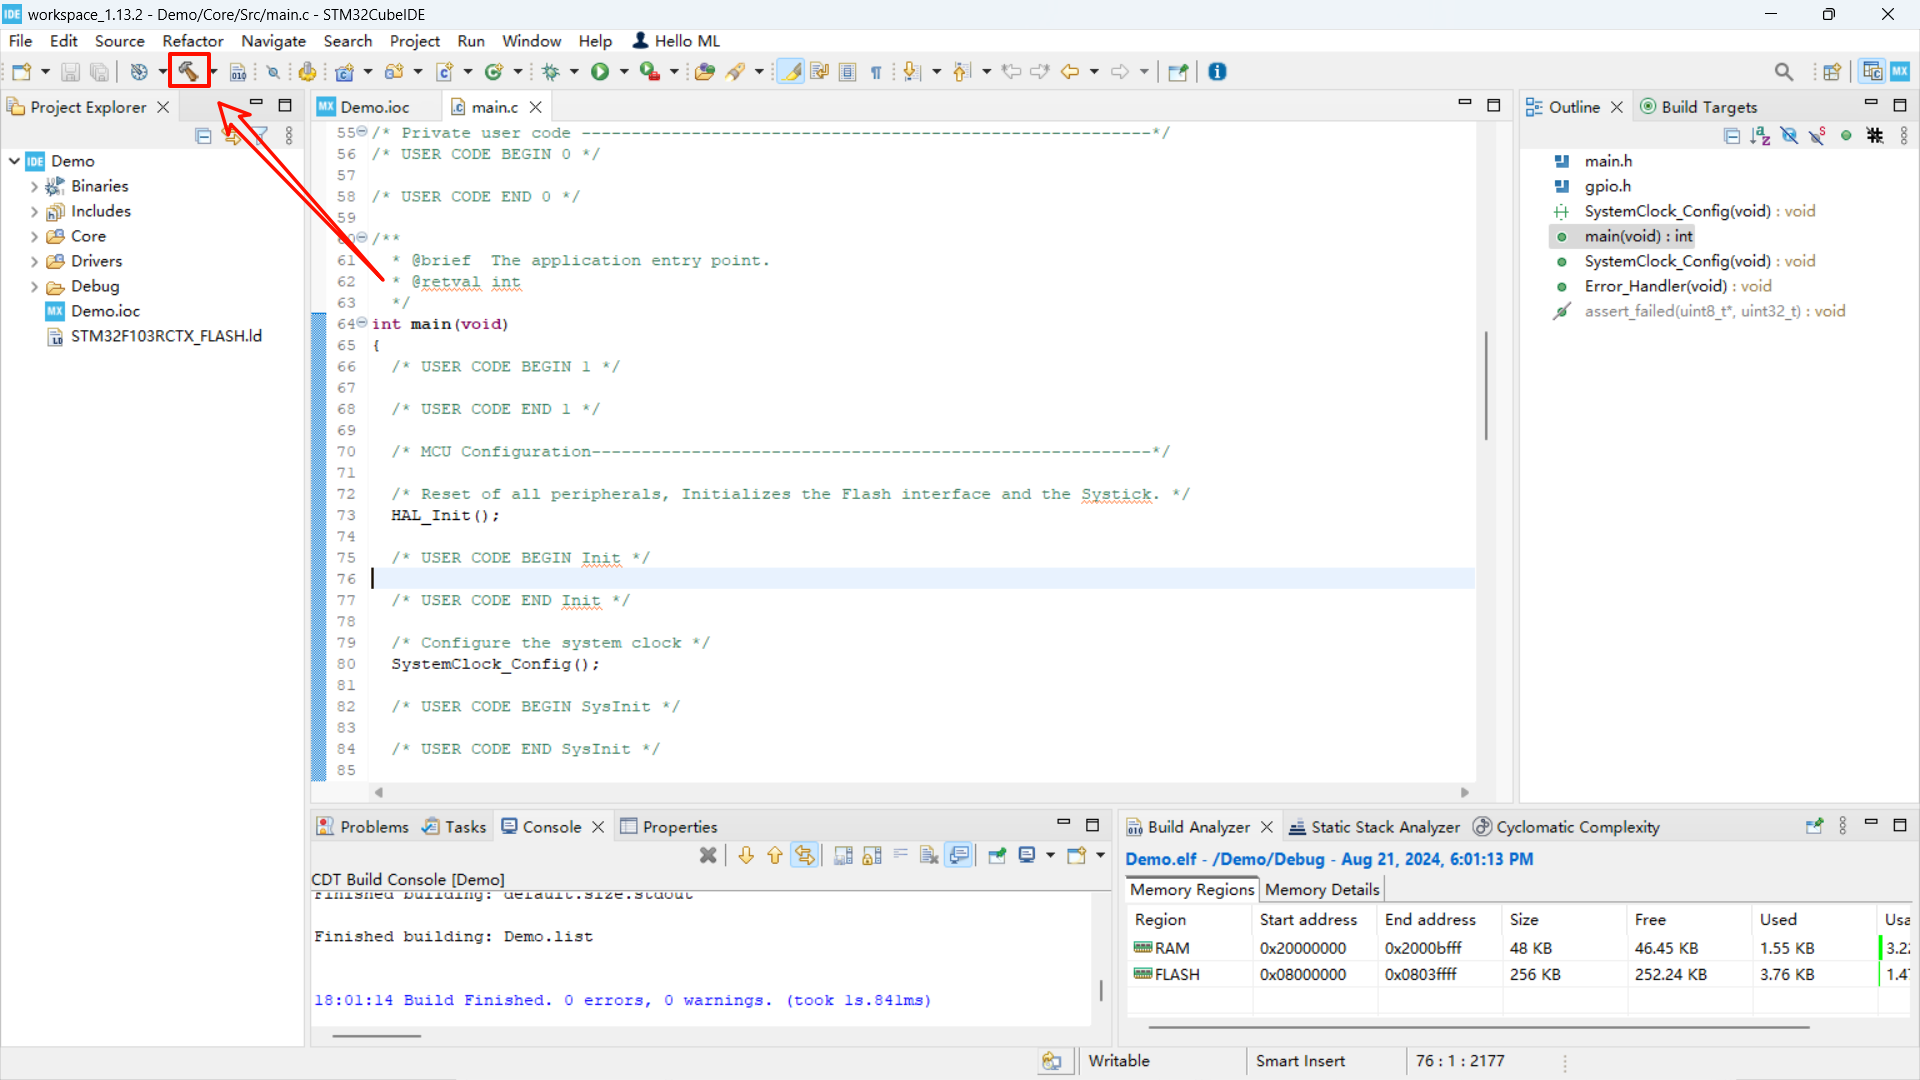Click the information icon in main toolbar
Image resolution: width=1920 pixels, height=1080 pixels.
(x=1217, y=72)
